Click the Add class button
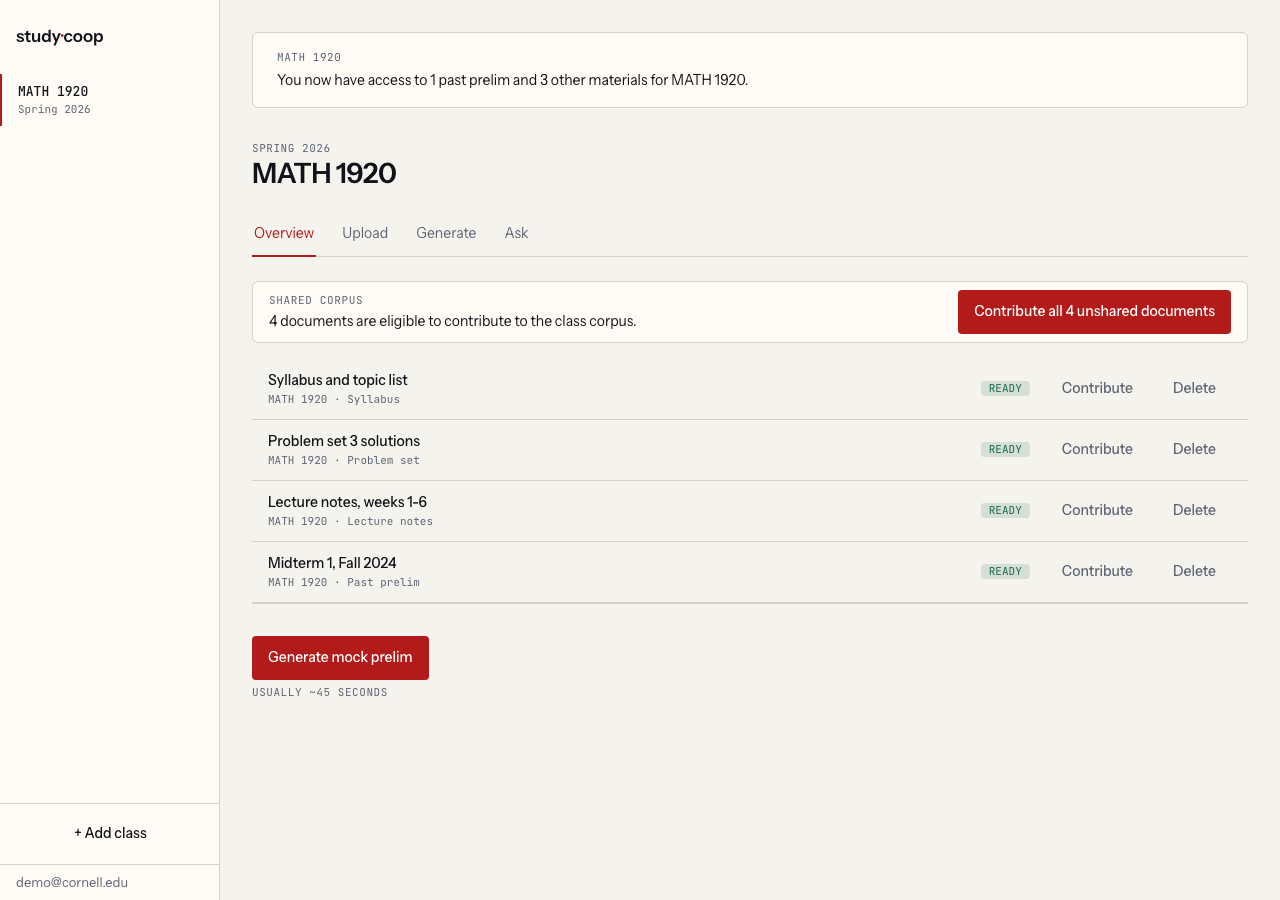 [x=110, y=833]
